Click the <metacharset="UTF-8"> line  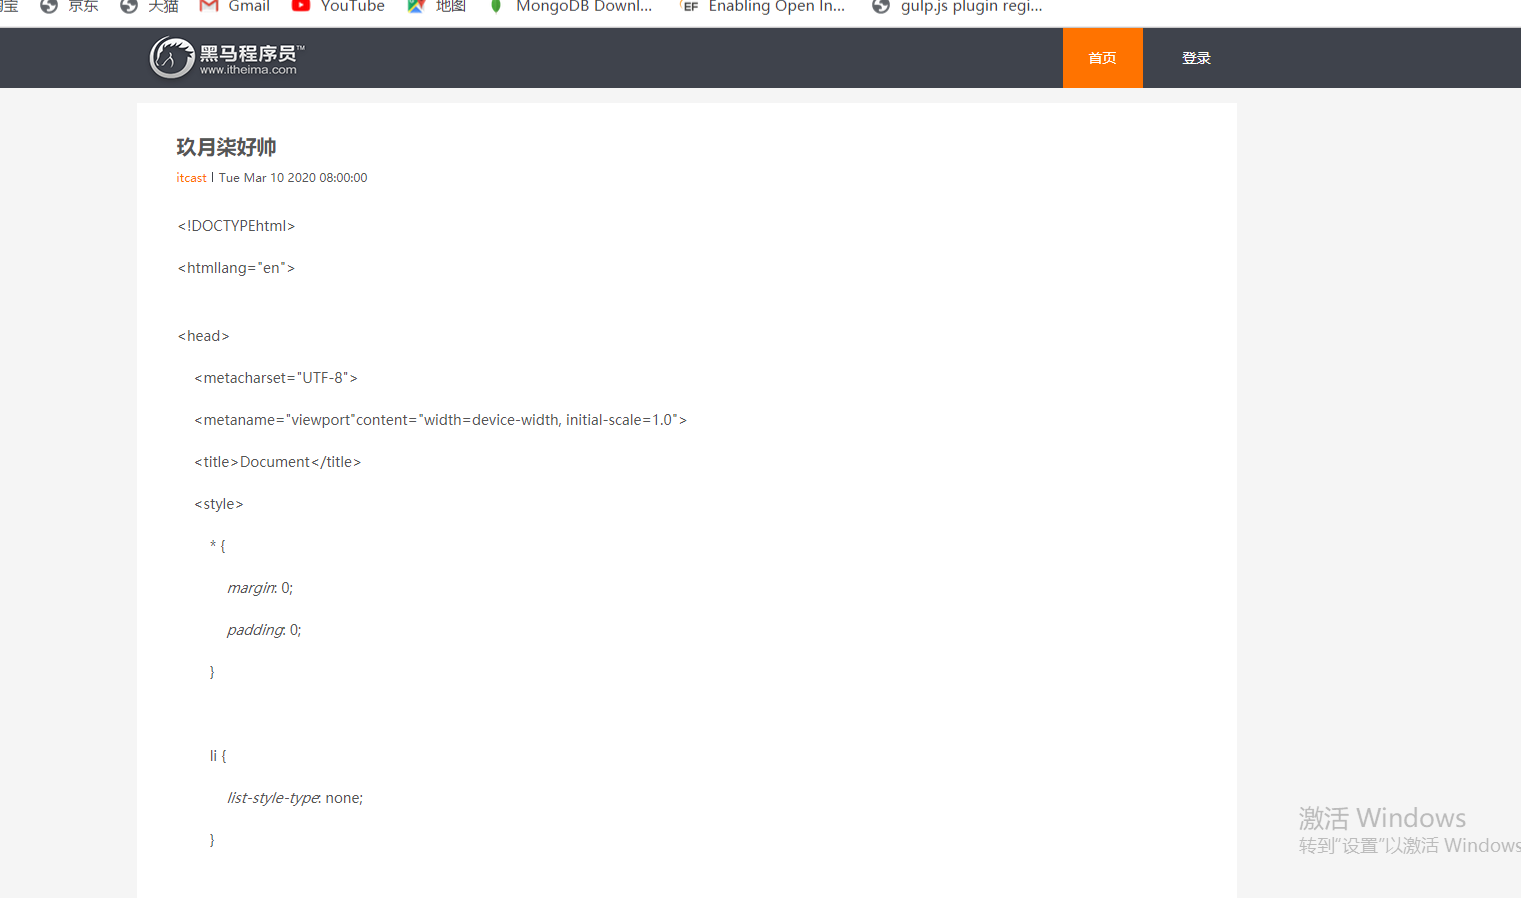pos(276,378)
